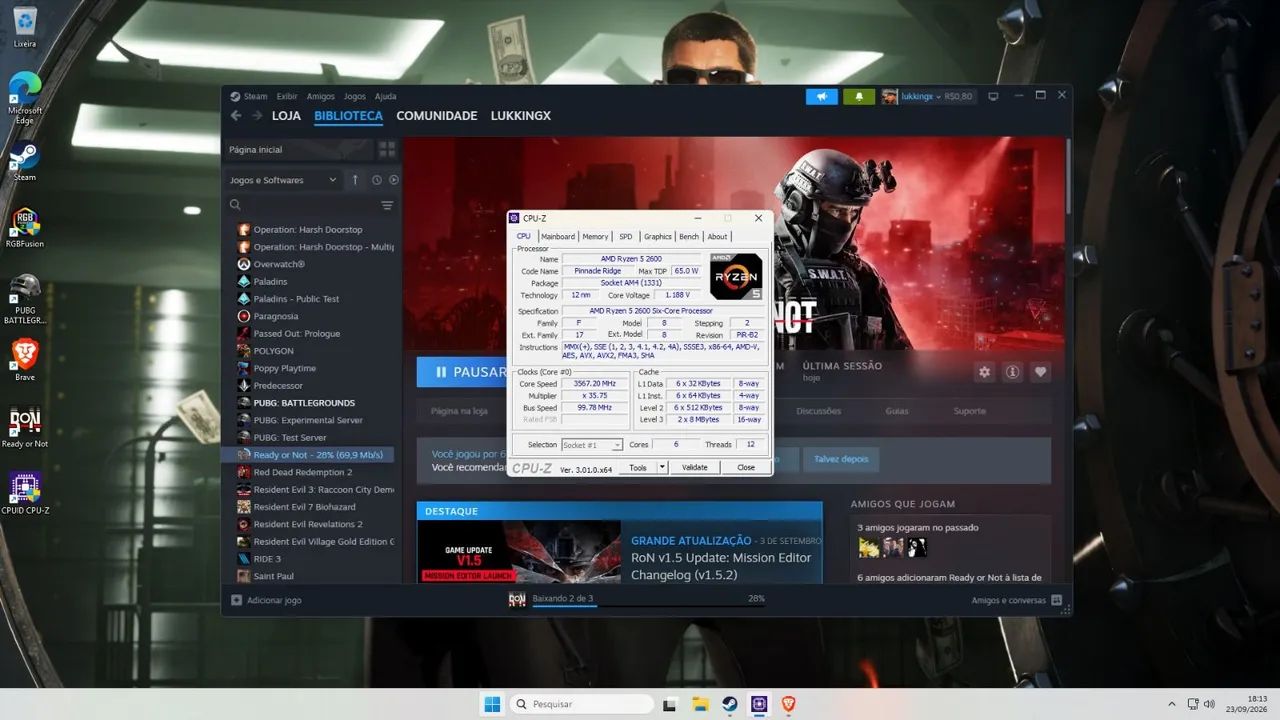The width and height of the screenshot is (1280, 720).
Task: Open game settings gear icon
Action: [985, 372]
